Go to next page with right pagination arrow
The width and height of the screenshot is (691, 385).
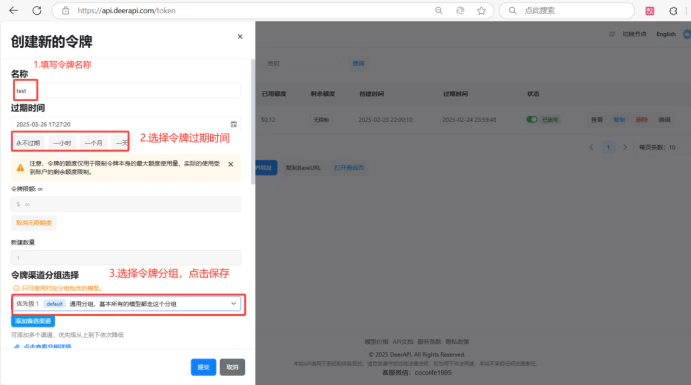pyautogui.click(x=624, y=147)
